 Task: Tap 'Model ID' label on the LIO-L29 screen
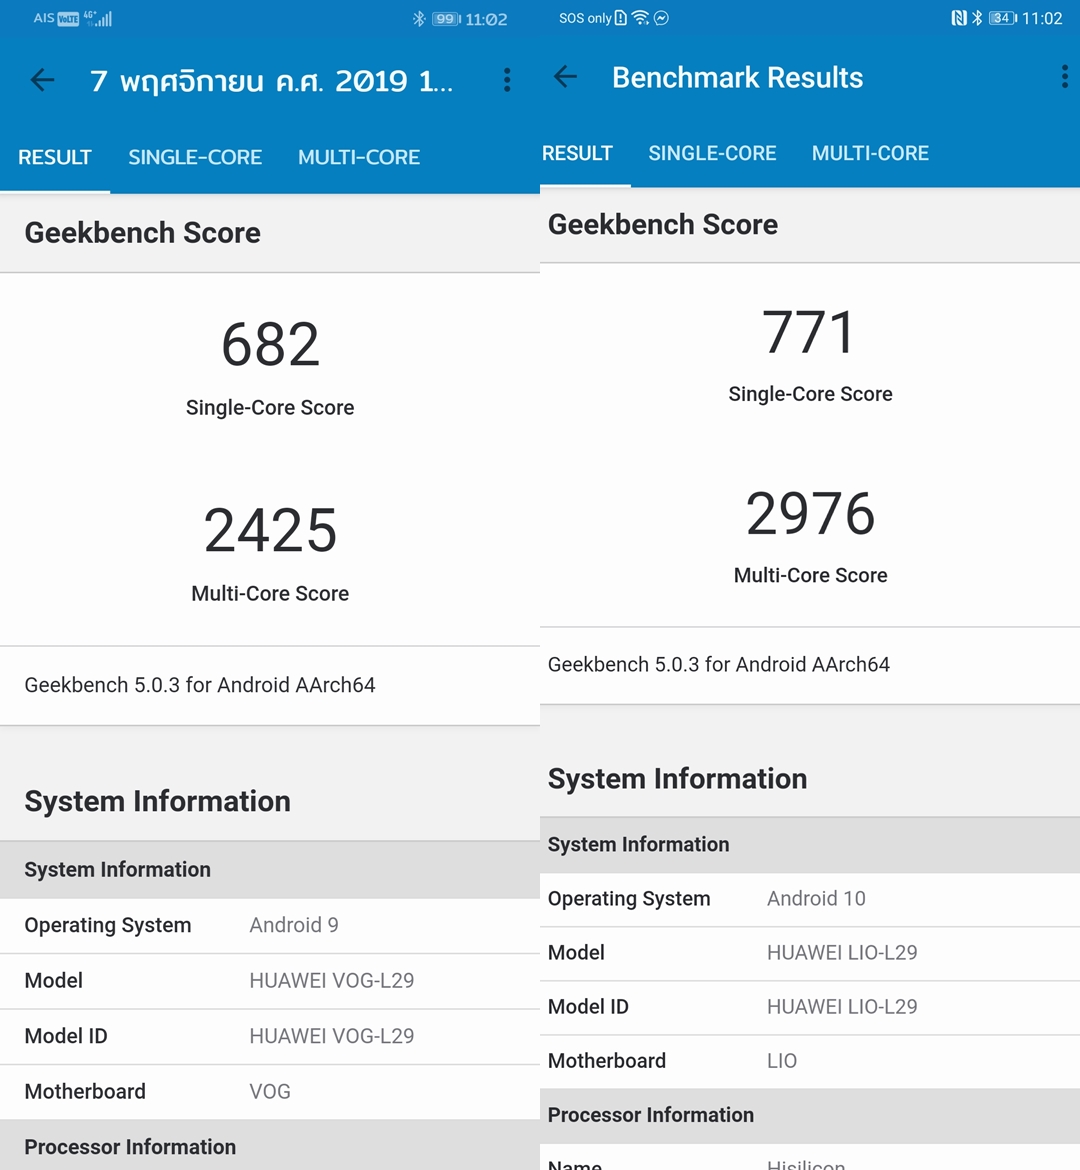(x=588, y=1007)
